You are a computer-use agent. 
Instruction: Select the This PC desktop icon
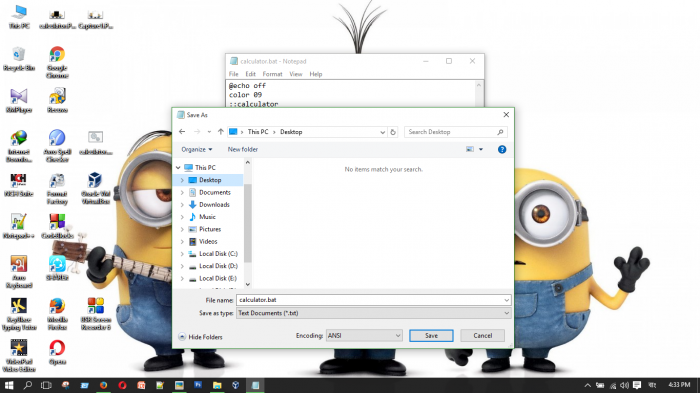[19, 17]
